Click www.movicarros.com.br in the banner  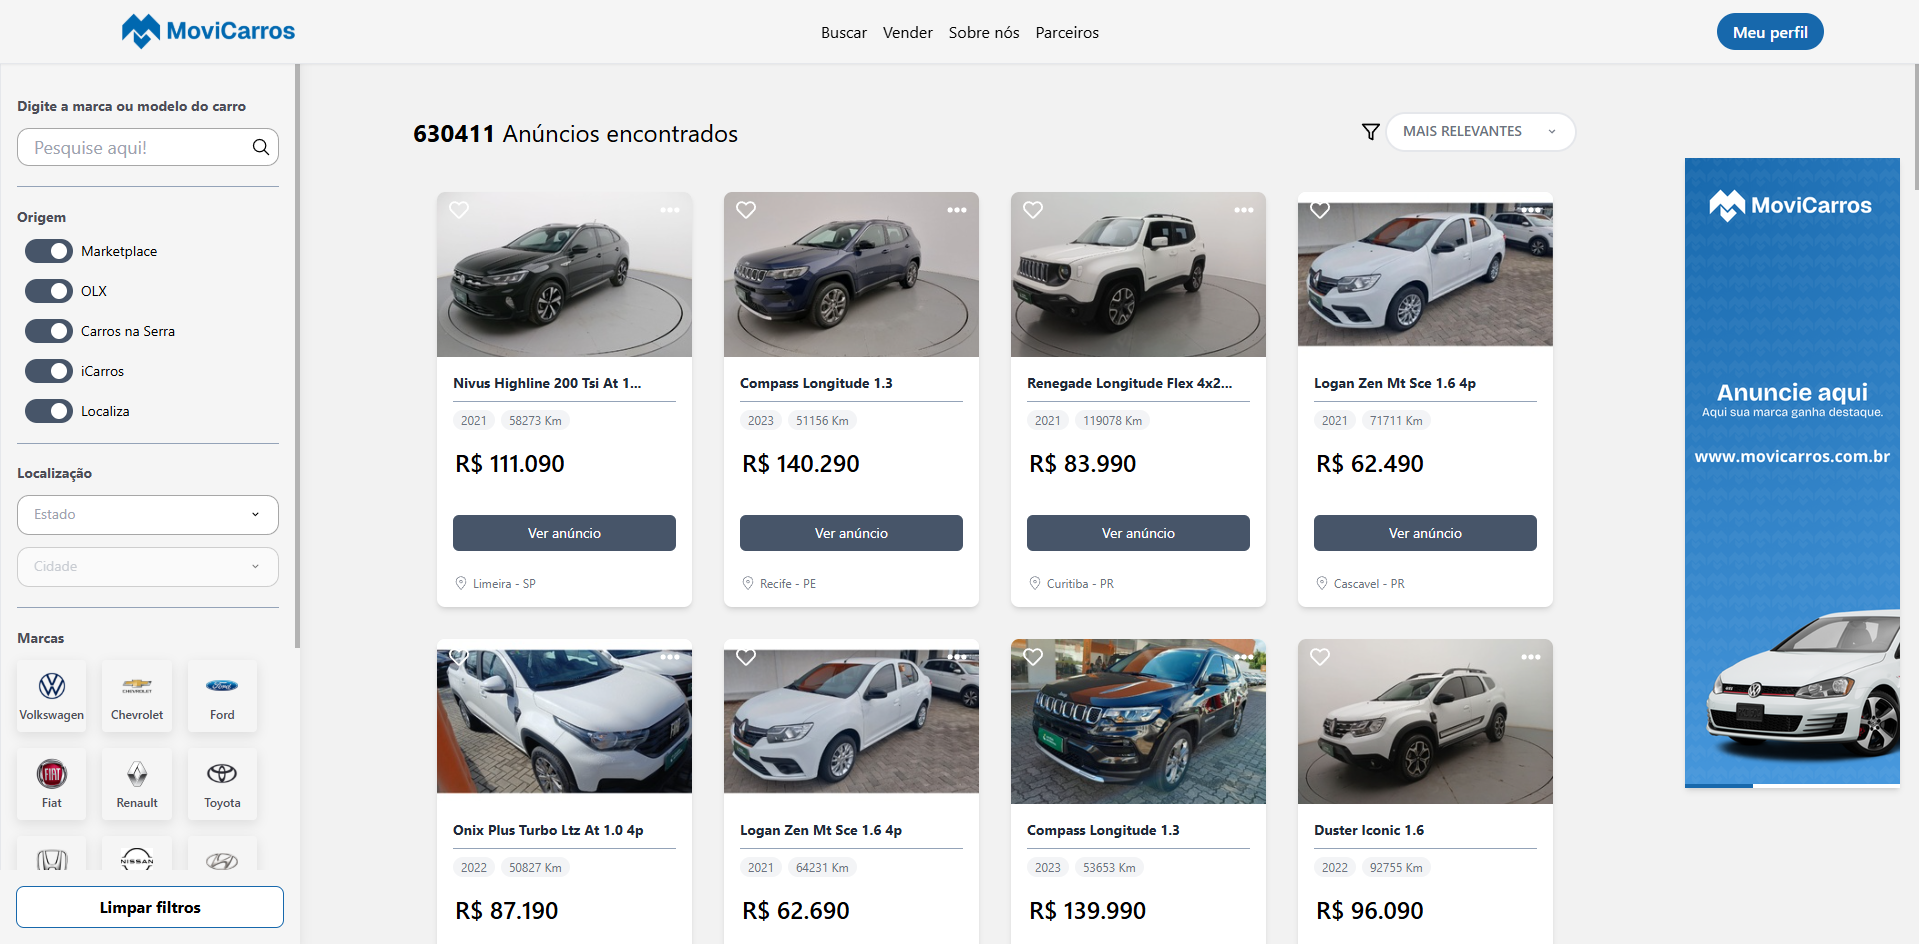click(1792, 456)
